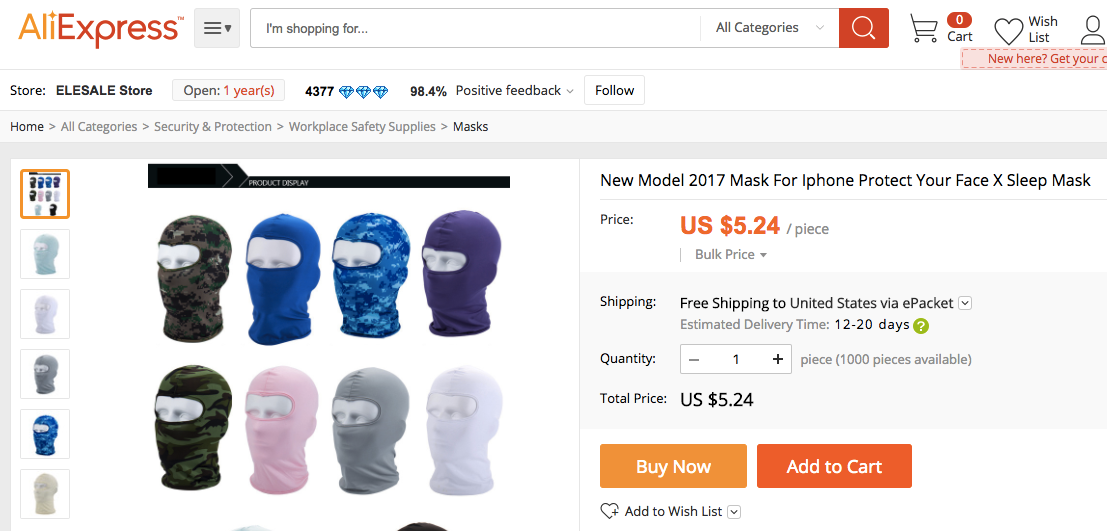
Task: Click the orange search magnifier button
Action: [x=863, y=28]
